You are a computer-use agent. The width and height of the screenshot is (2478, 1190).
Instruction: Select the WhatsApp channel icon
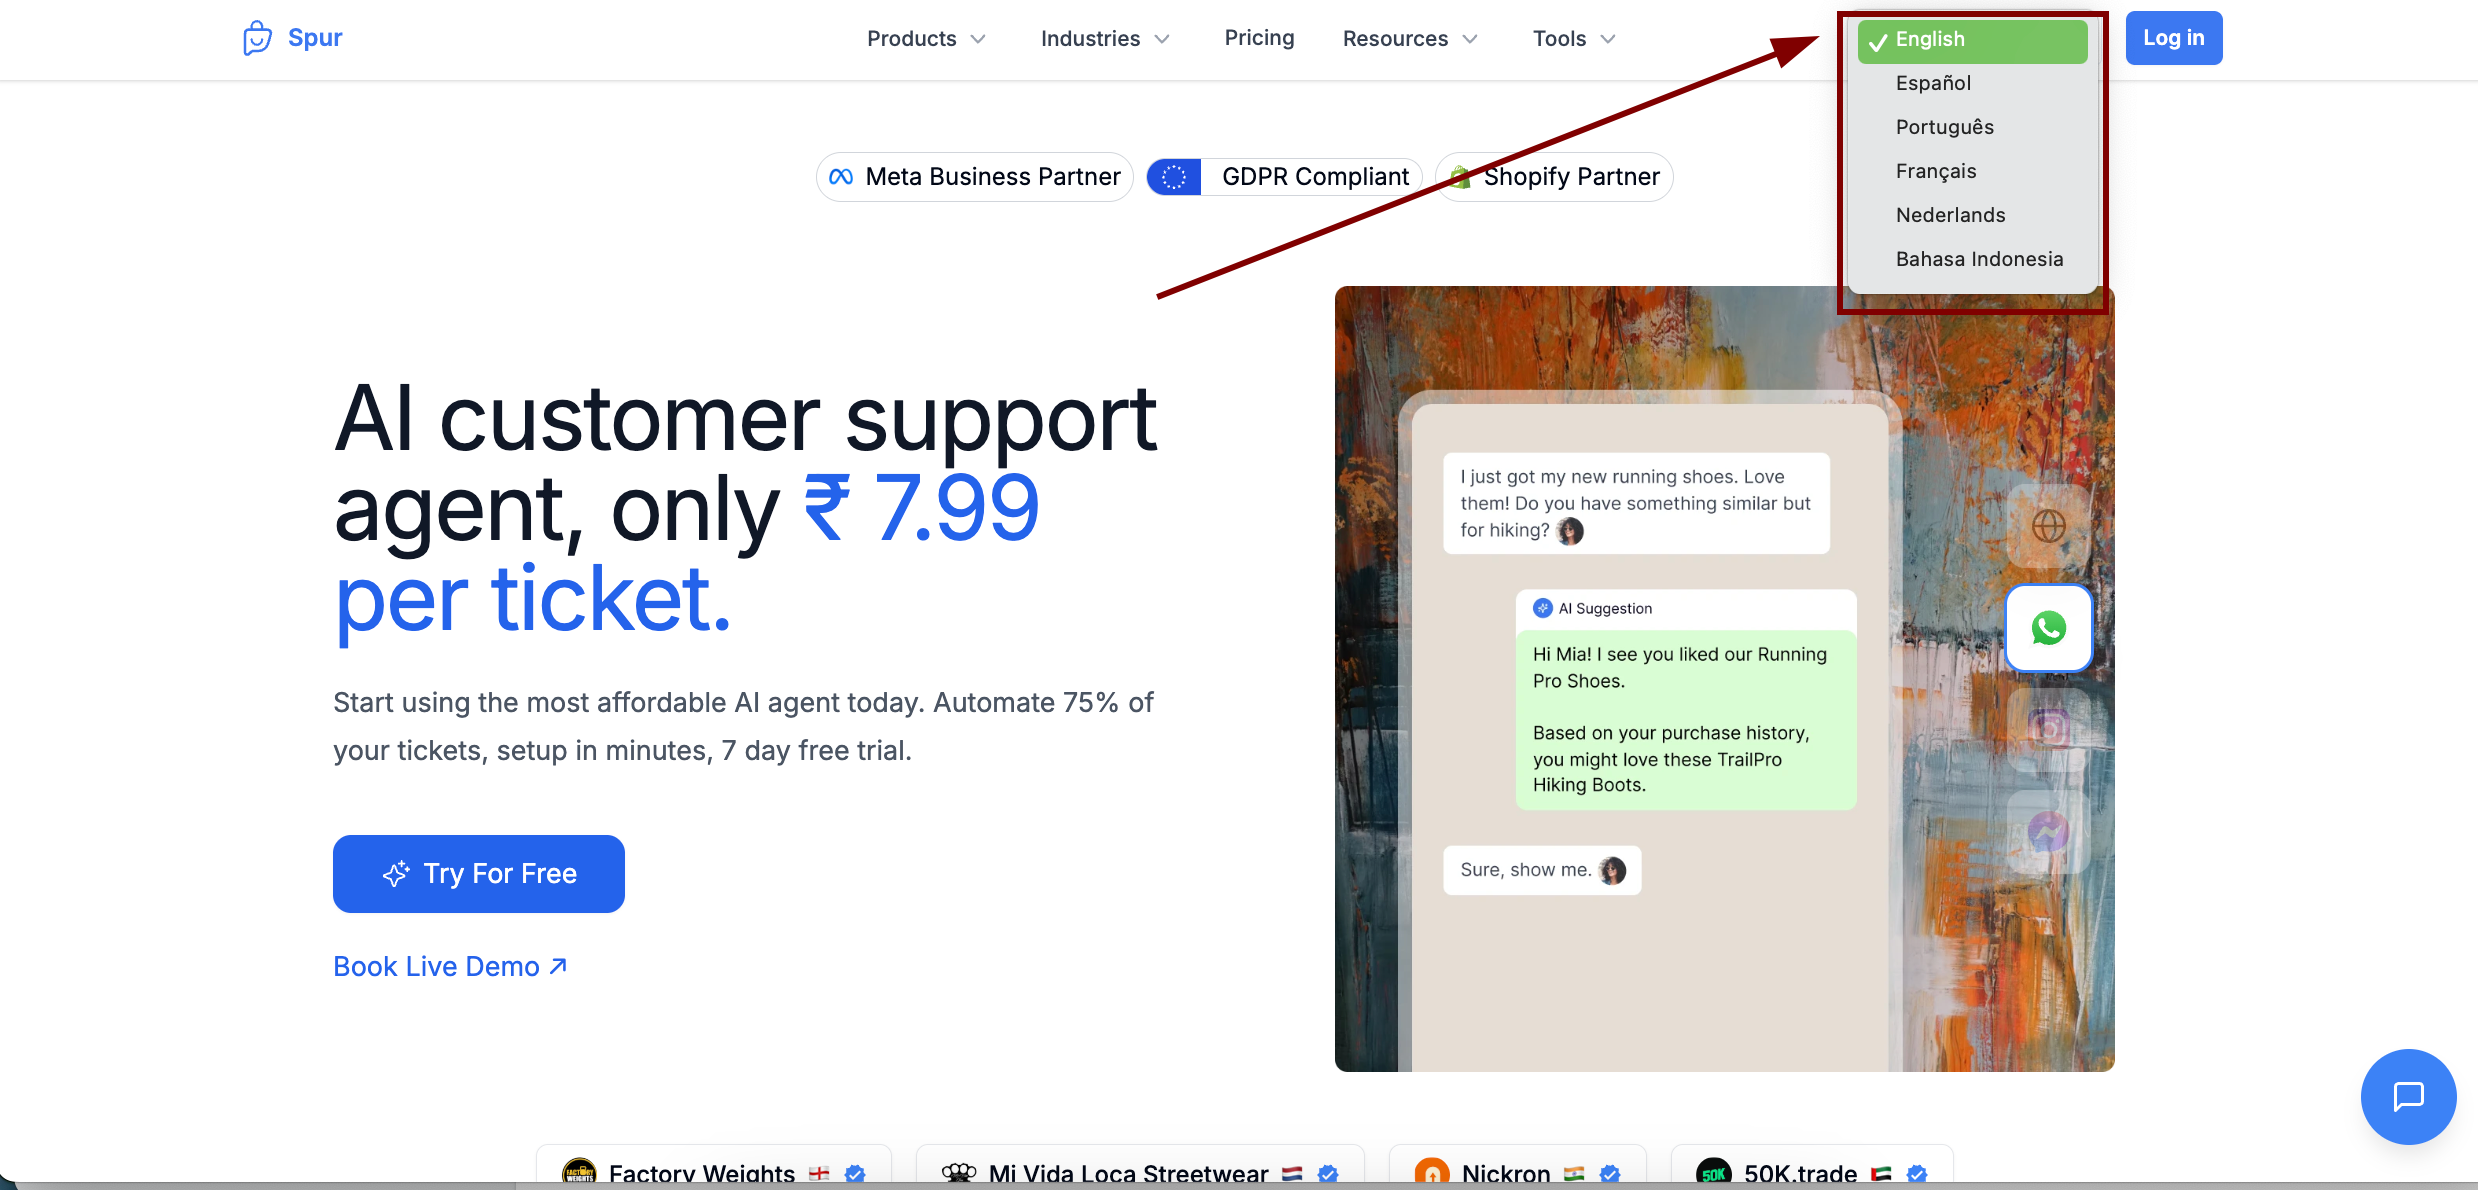(2048, 628)
